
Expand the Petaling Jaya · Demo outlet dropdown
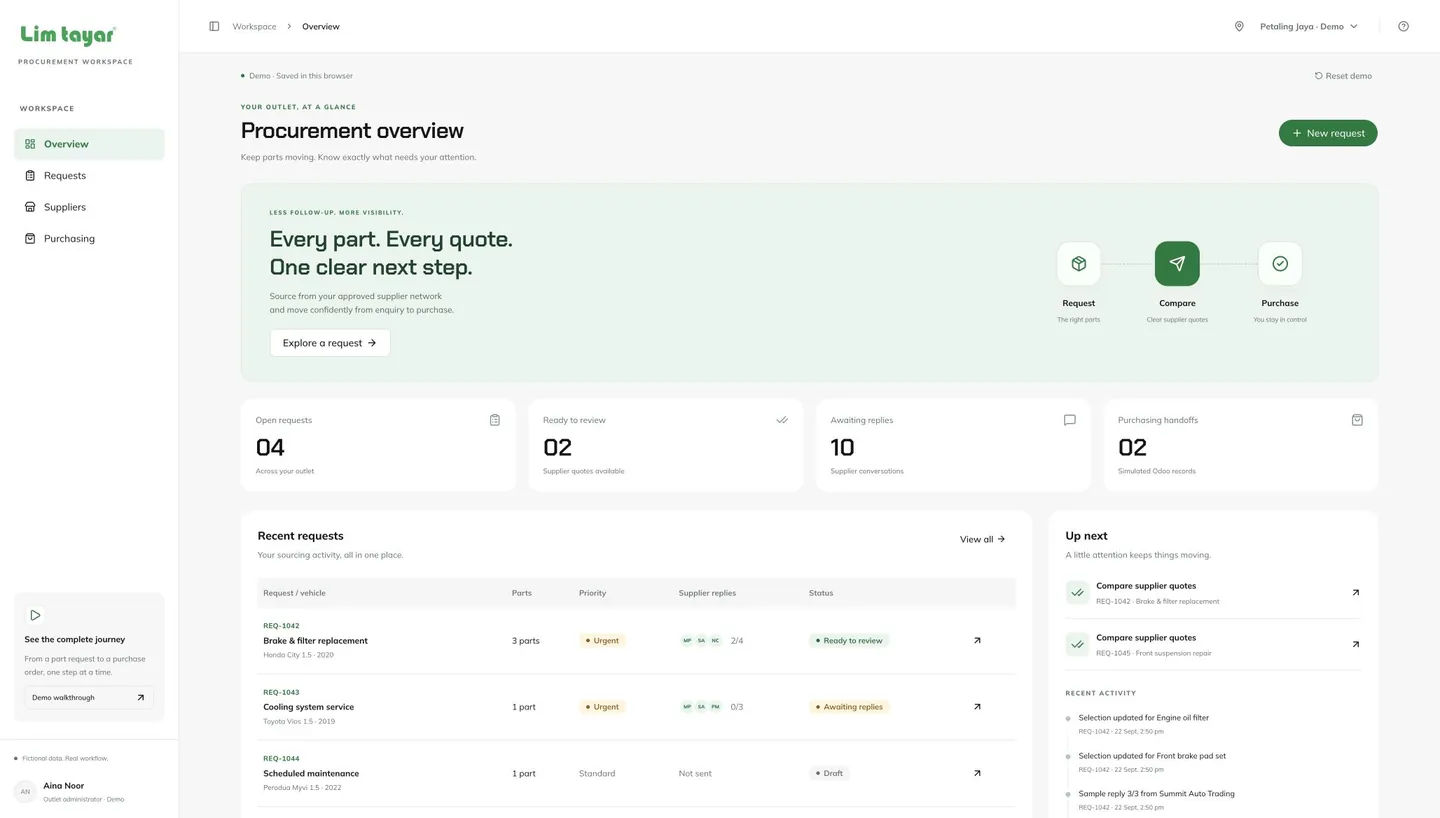pos(1309,26)
